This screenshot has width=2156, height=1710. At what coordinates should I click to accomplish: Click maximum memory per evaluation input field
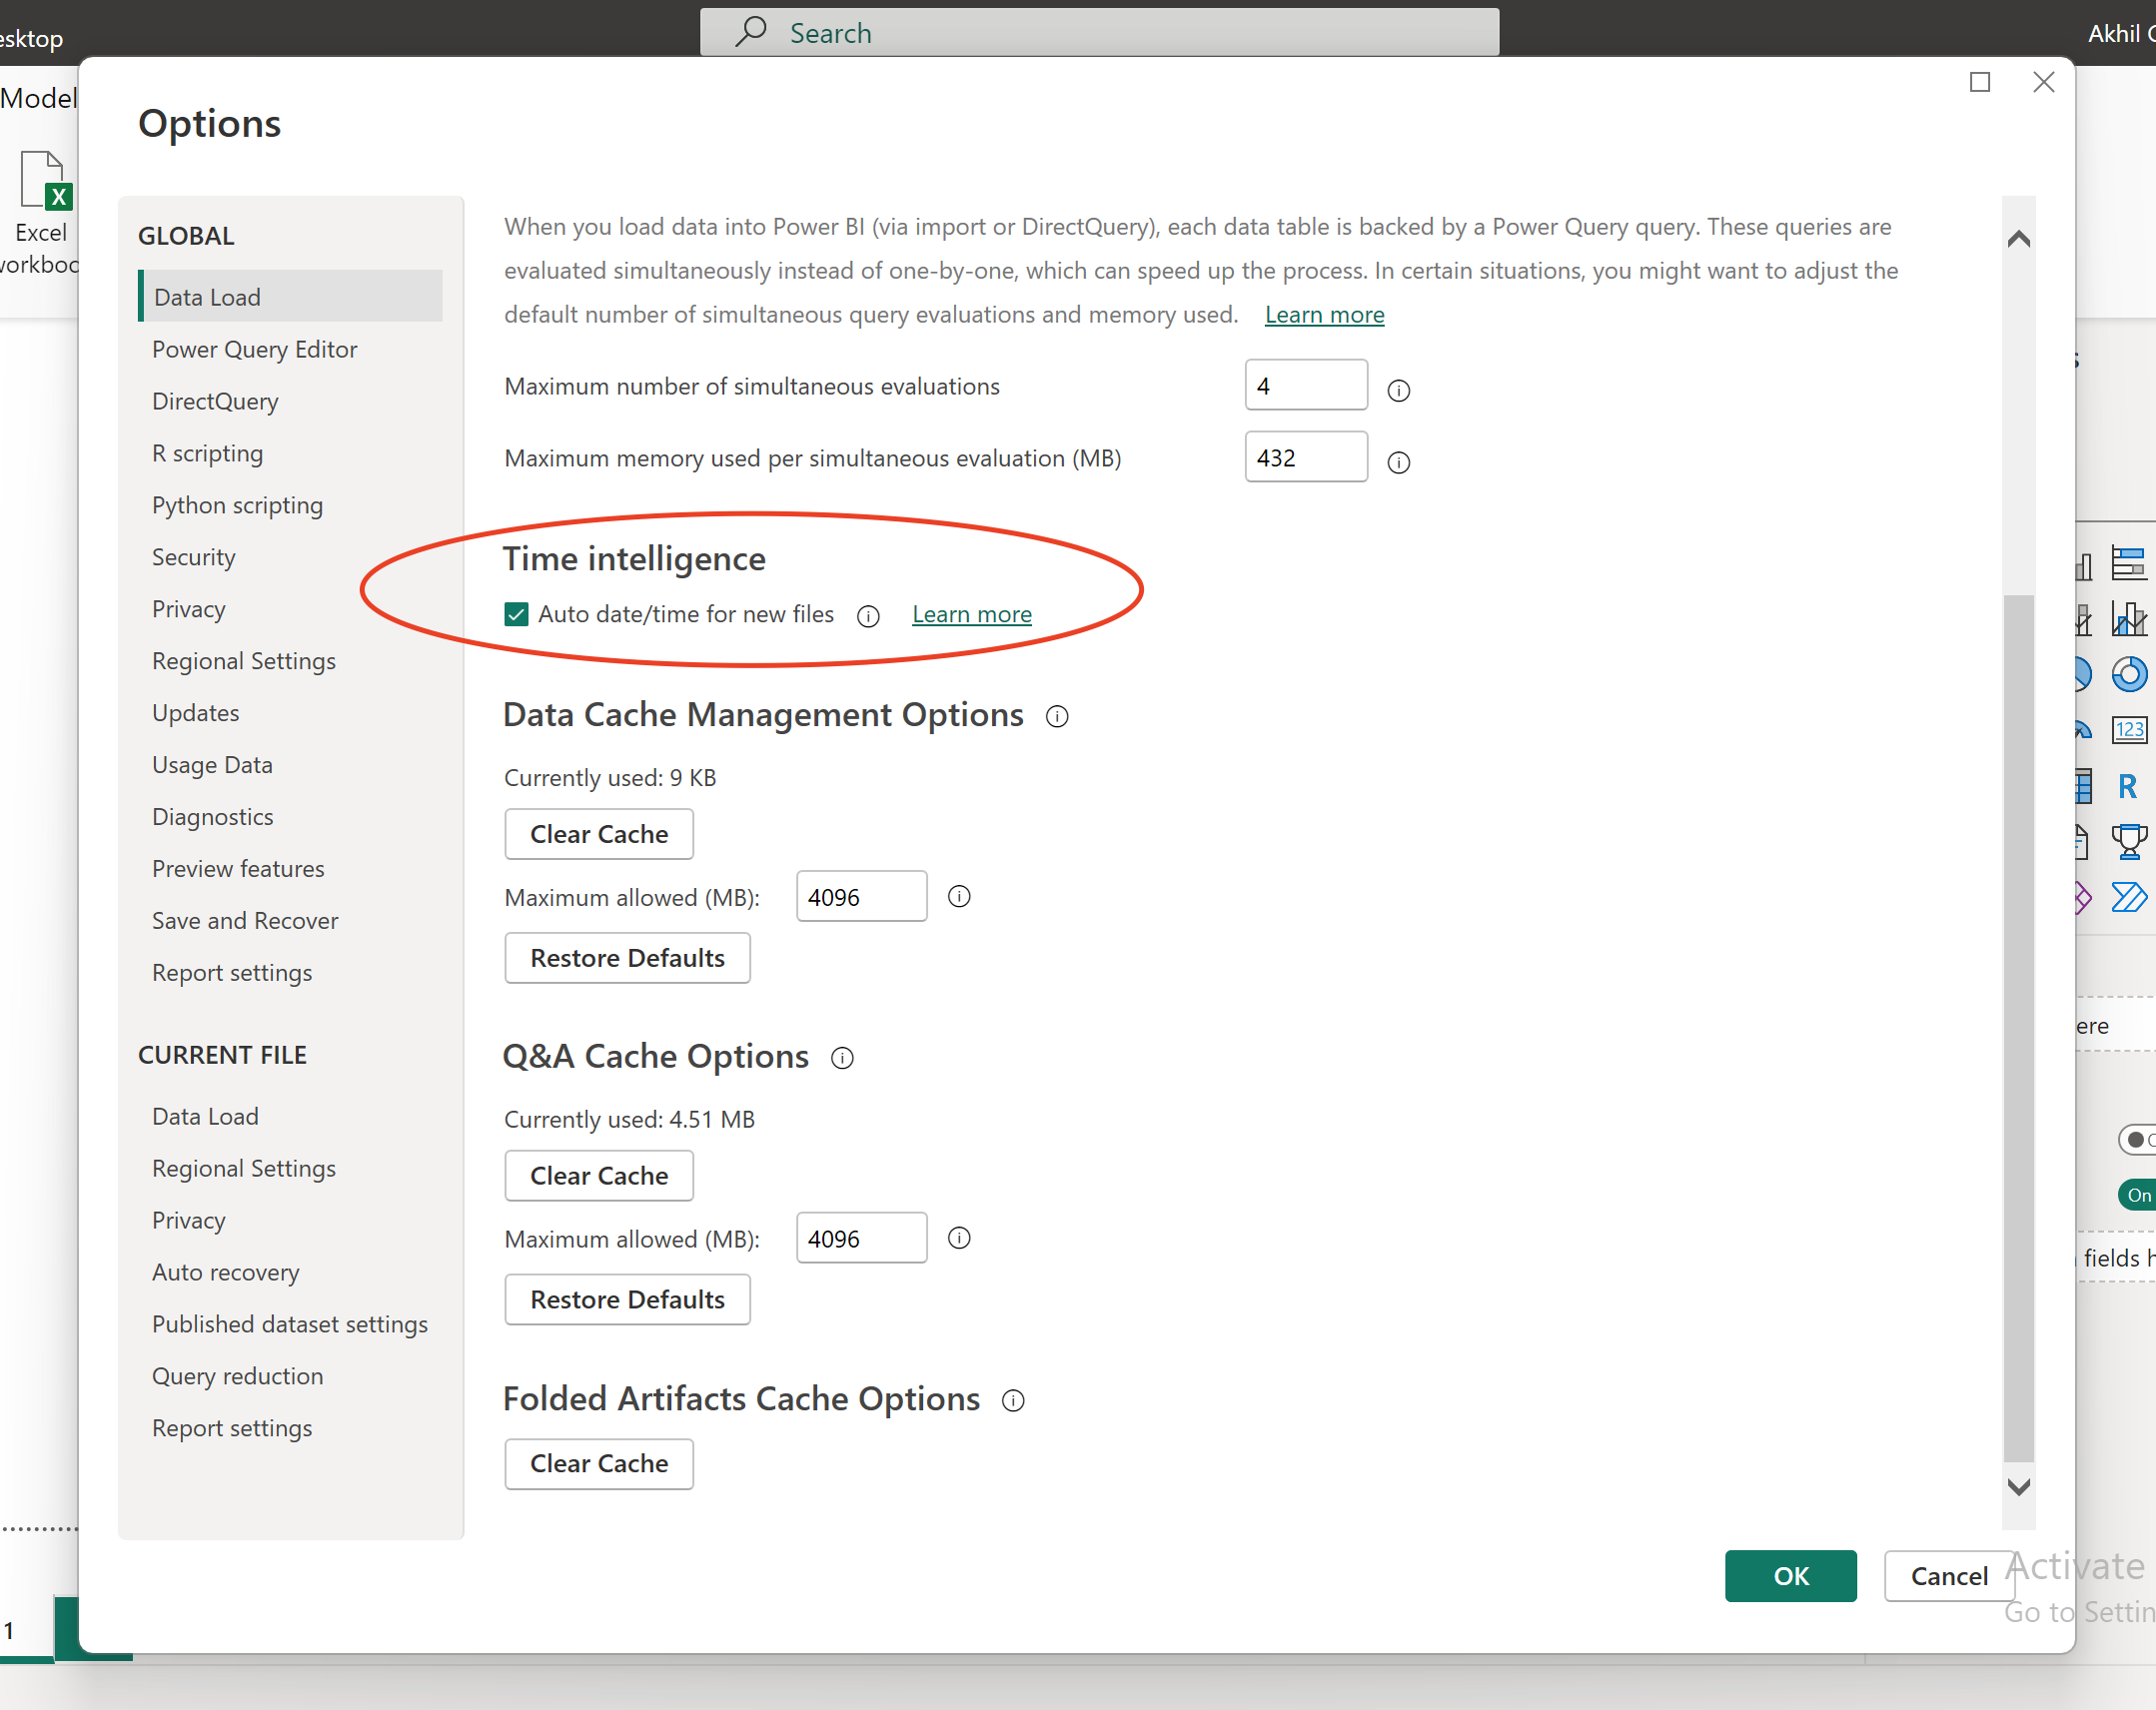tap(1305, 457)
